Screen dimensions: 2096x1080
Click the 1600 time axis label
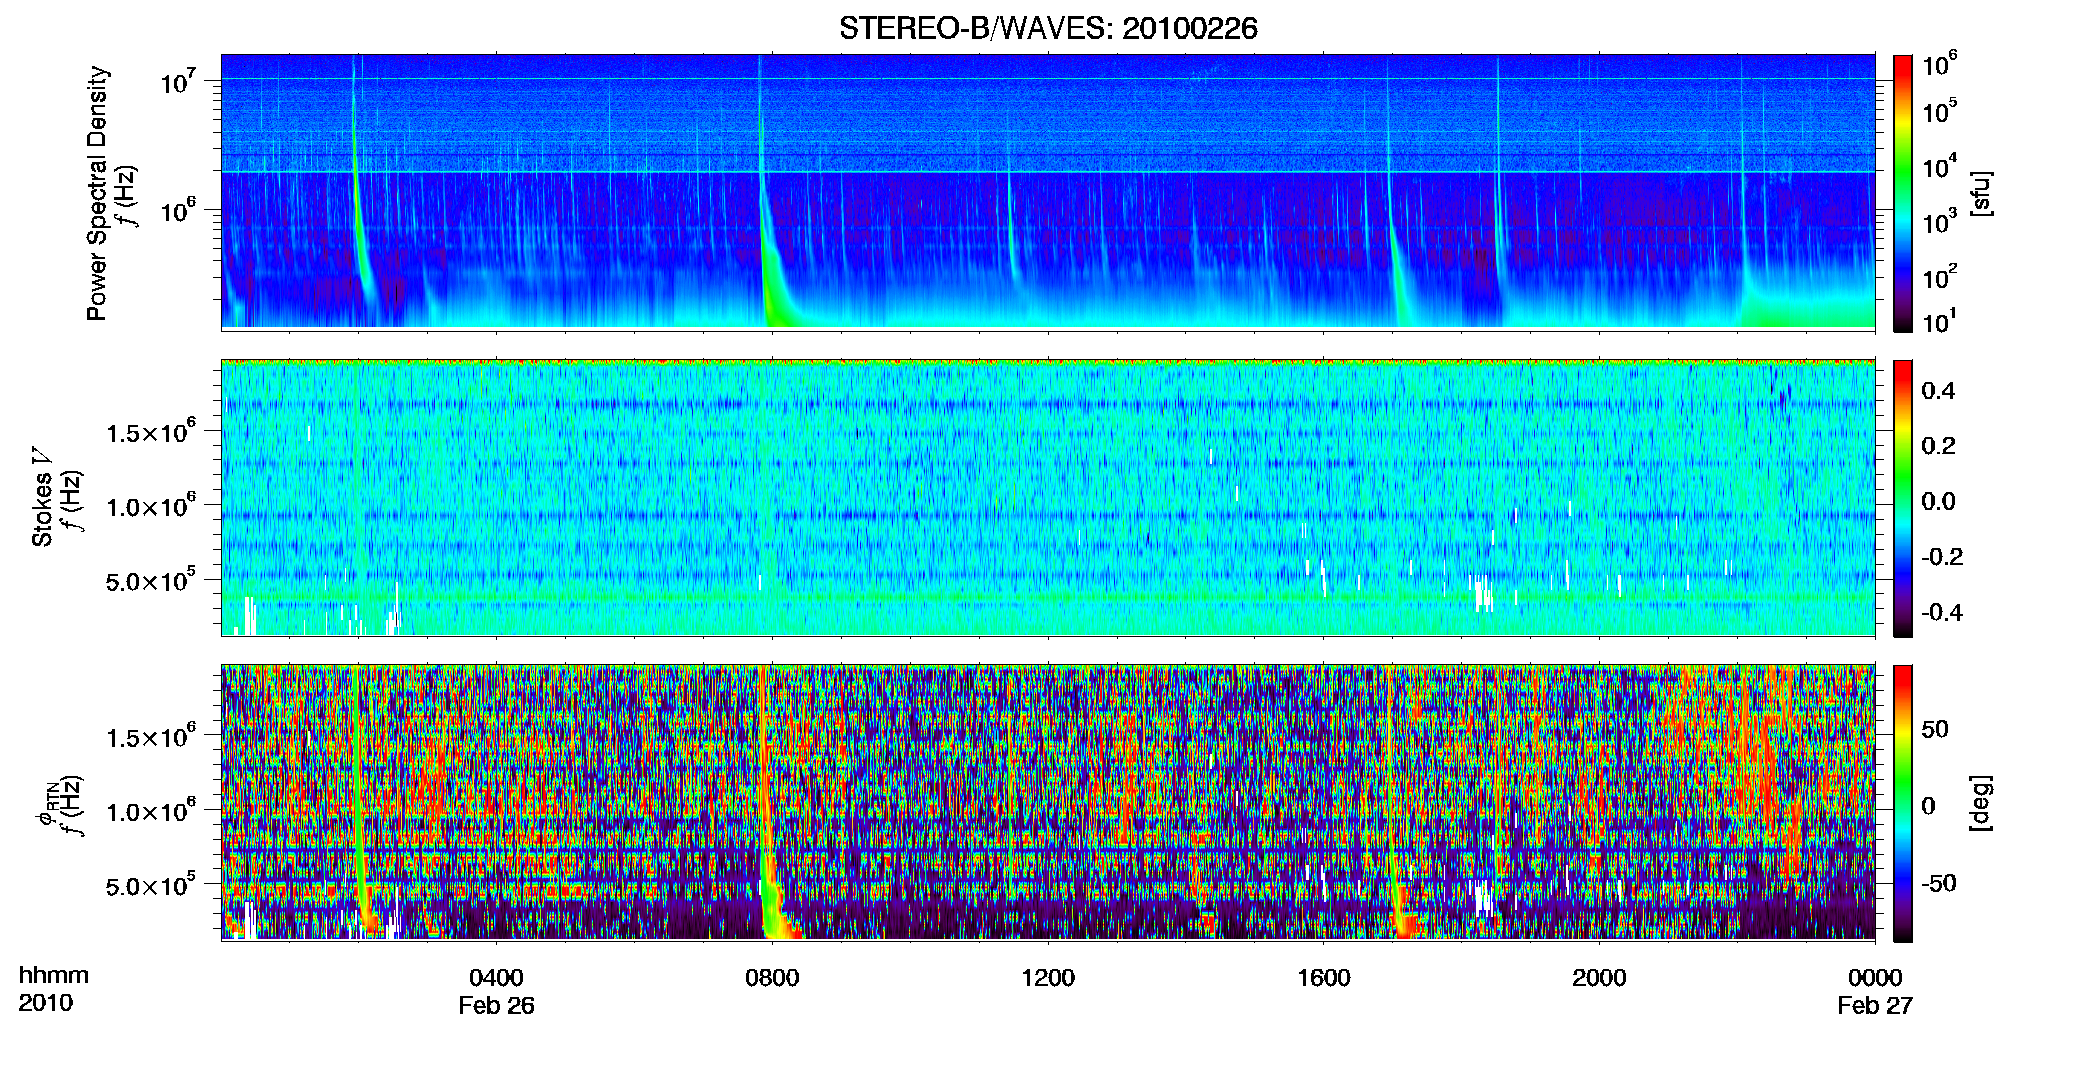point(1323,977)
